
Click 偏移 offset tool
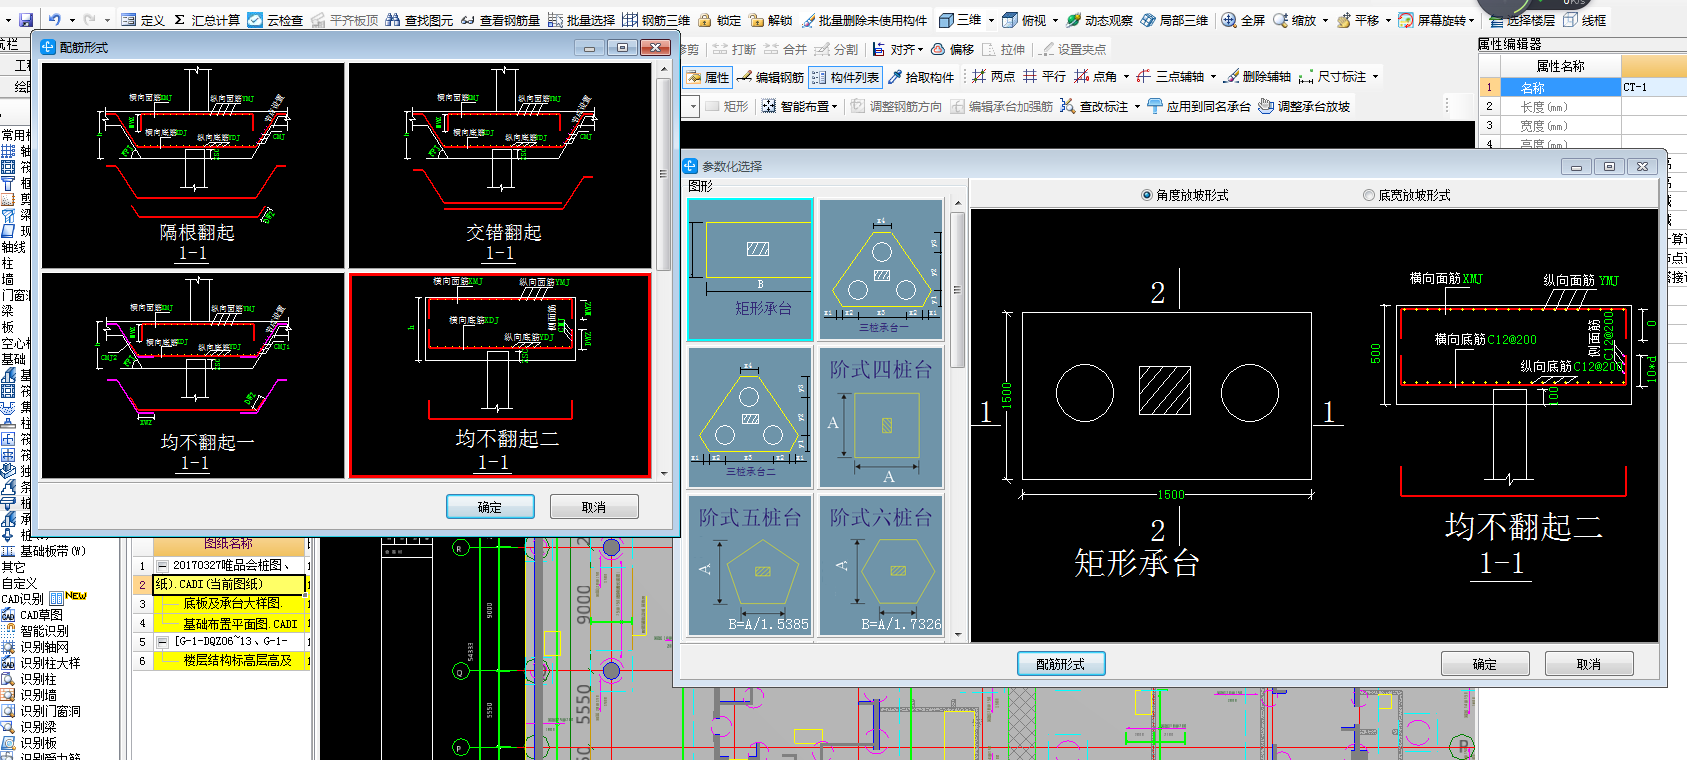click(952, 48)
